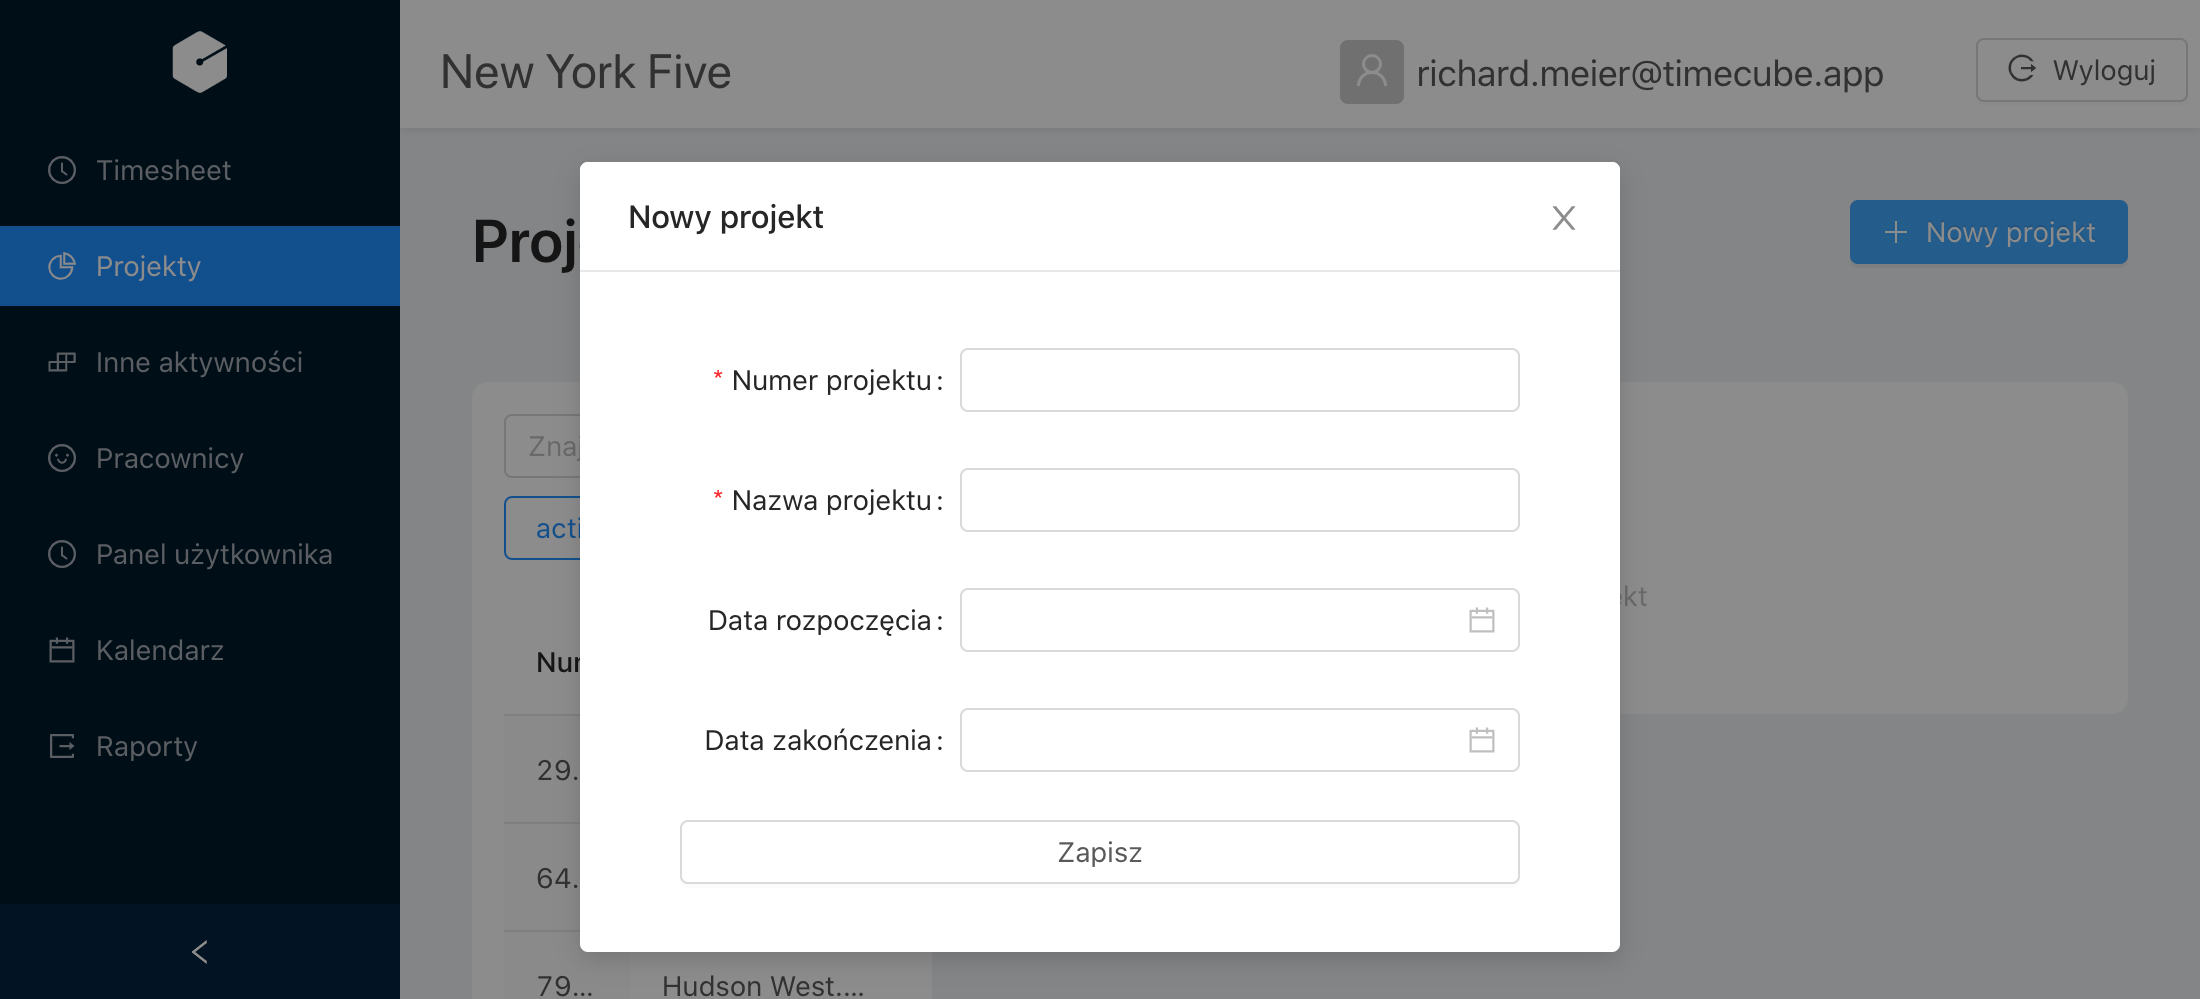This screenshot has width=2200, height=999.
Task: Click the Raporty export icon
Action: point(62,746)
